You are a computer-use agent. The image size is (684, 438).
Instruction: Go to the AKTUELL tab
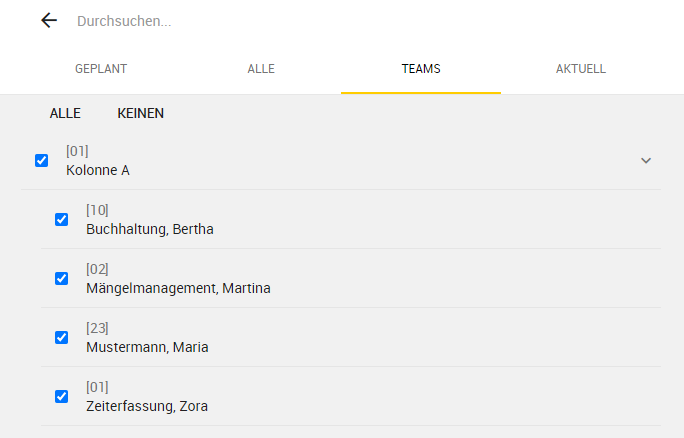581,69
